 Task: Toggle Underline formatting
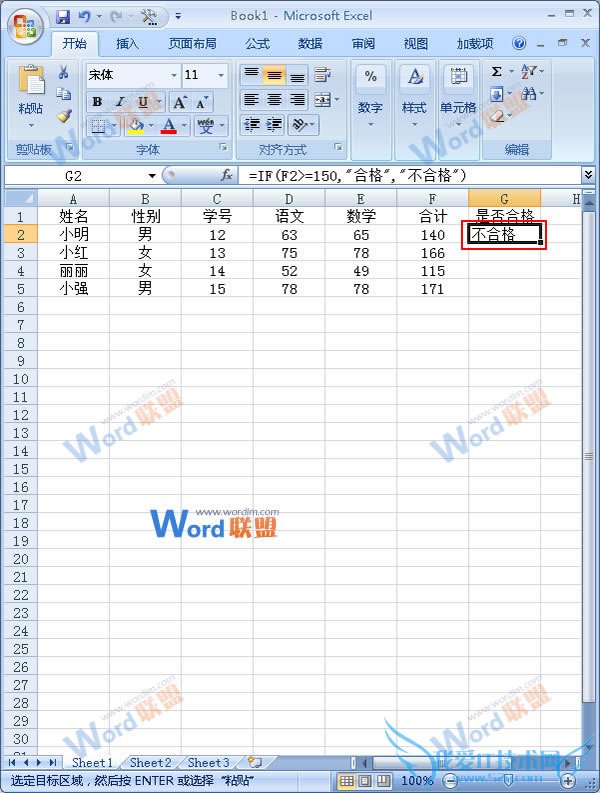[x=143, y=103]
